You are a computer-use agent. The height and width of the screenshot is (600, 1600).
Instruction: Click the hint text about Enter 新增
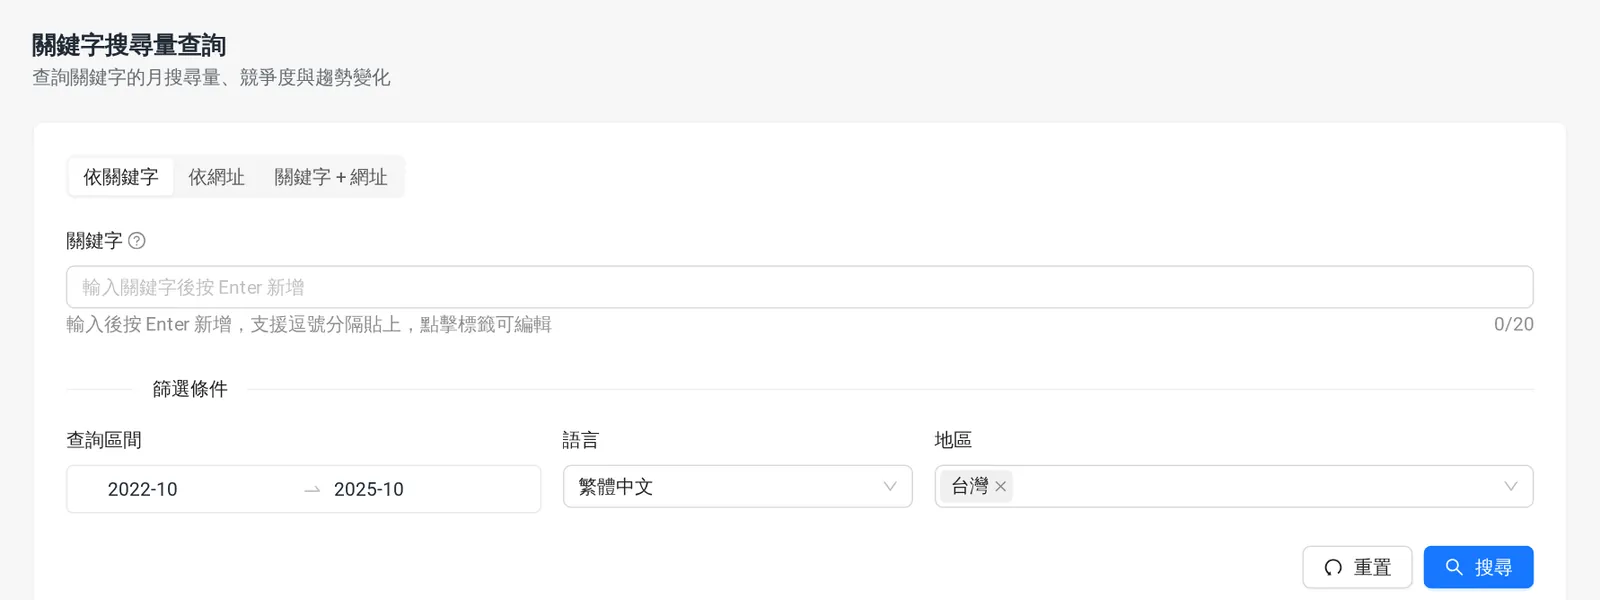[309, 324]
